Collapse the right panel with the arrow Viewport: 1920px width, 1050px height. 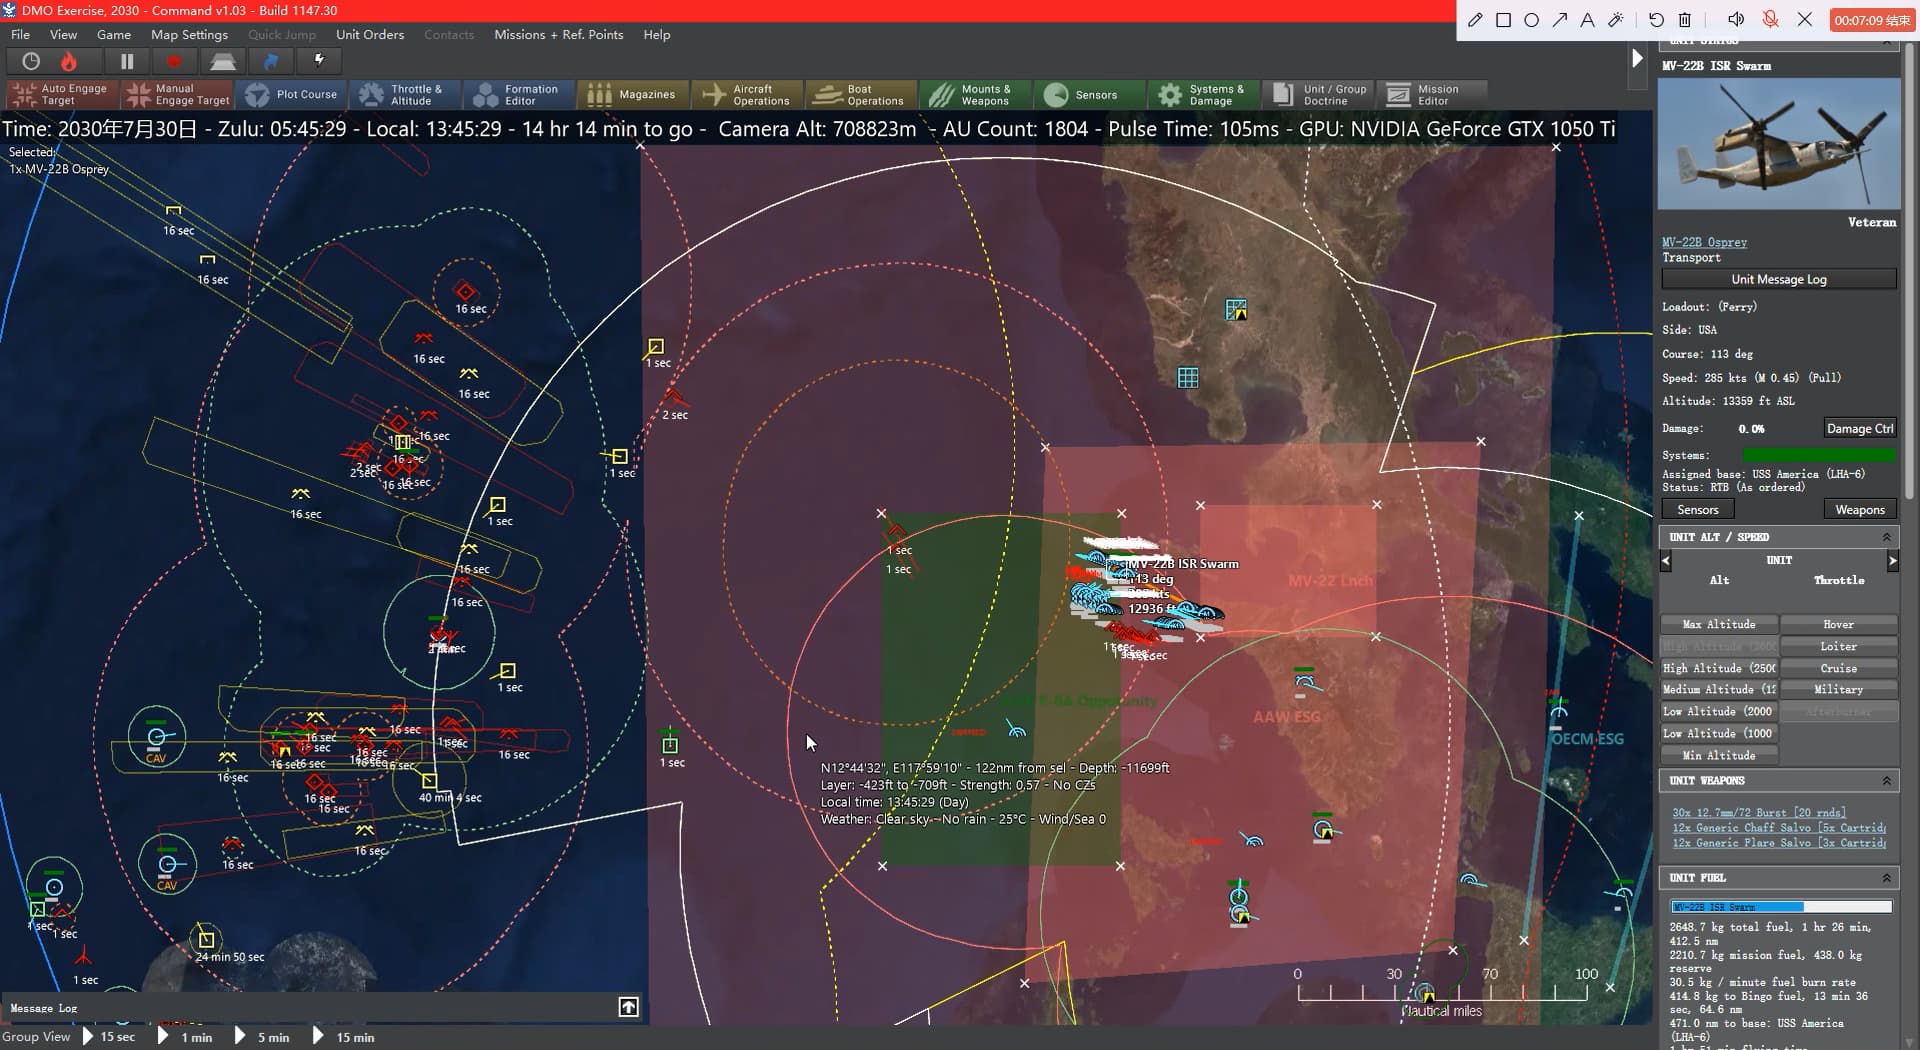[1637, 58]
